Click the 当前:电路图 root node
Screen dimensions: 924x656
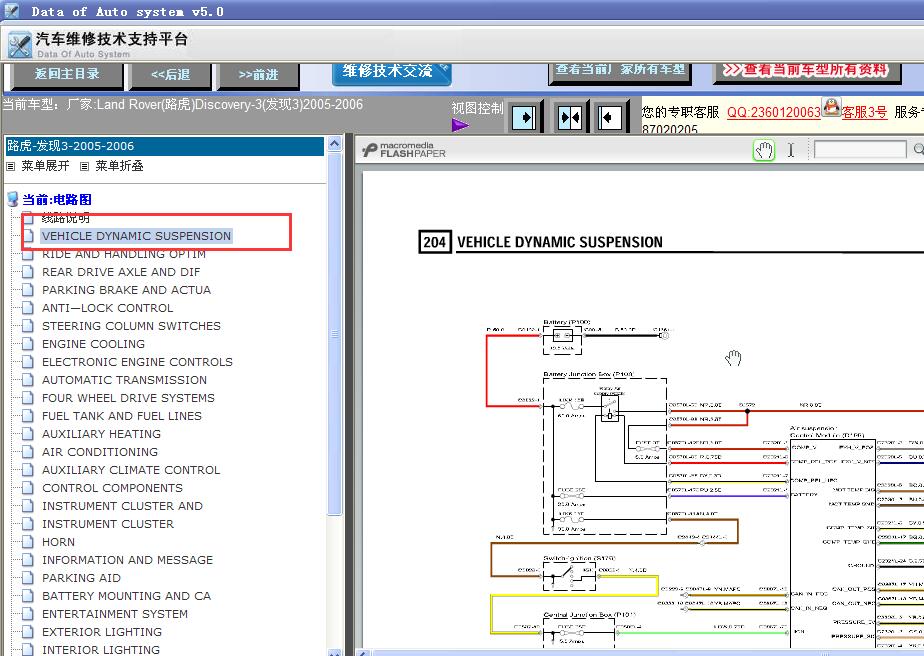57,200
